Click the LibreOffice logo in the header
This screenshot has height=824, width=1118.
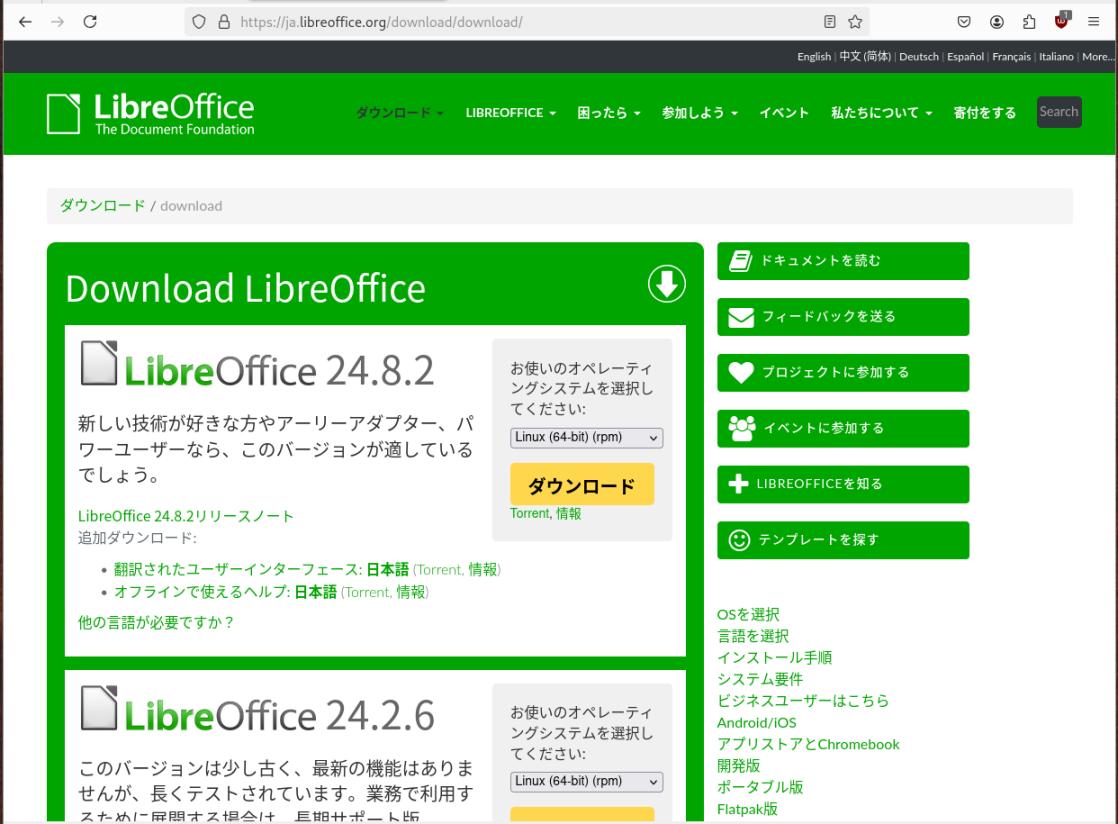(x=150, y=114)
